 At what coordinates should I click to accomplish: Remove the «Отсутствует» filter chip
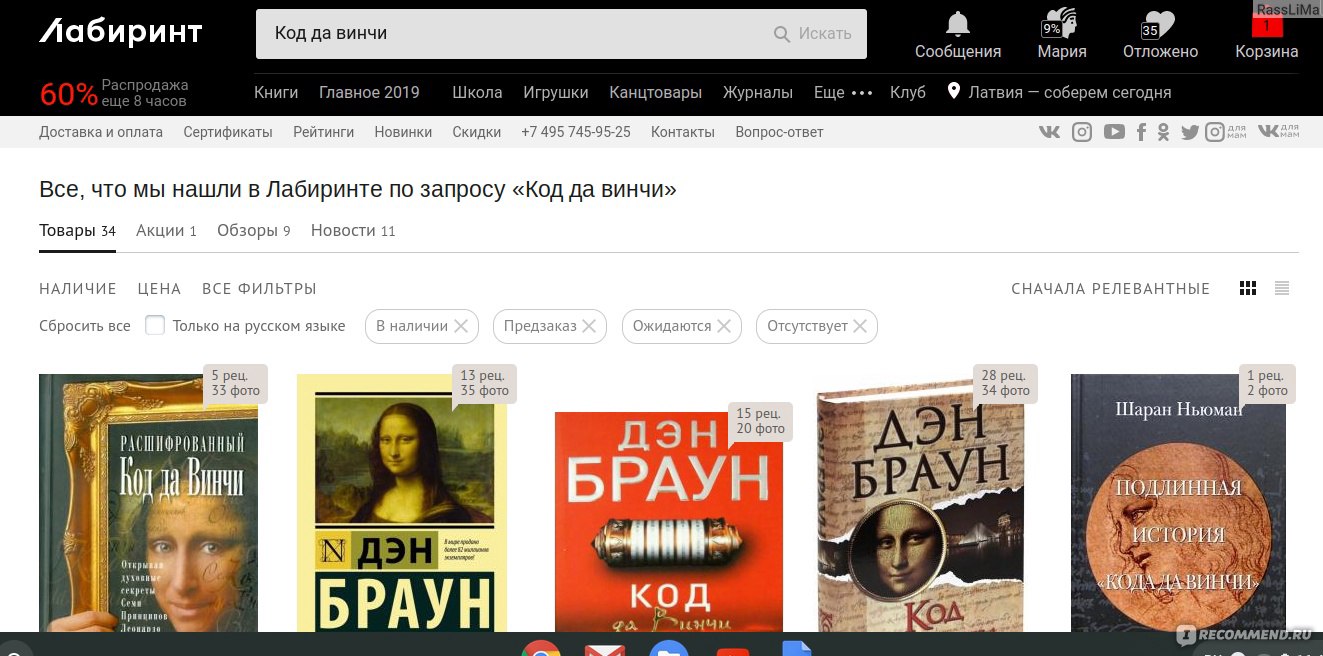click(860, 326)
